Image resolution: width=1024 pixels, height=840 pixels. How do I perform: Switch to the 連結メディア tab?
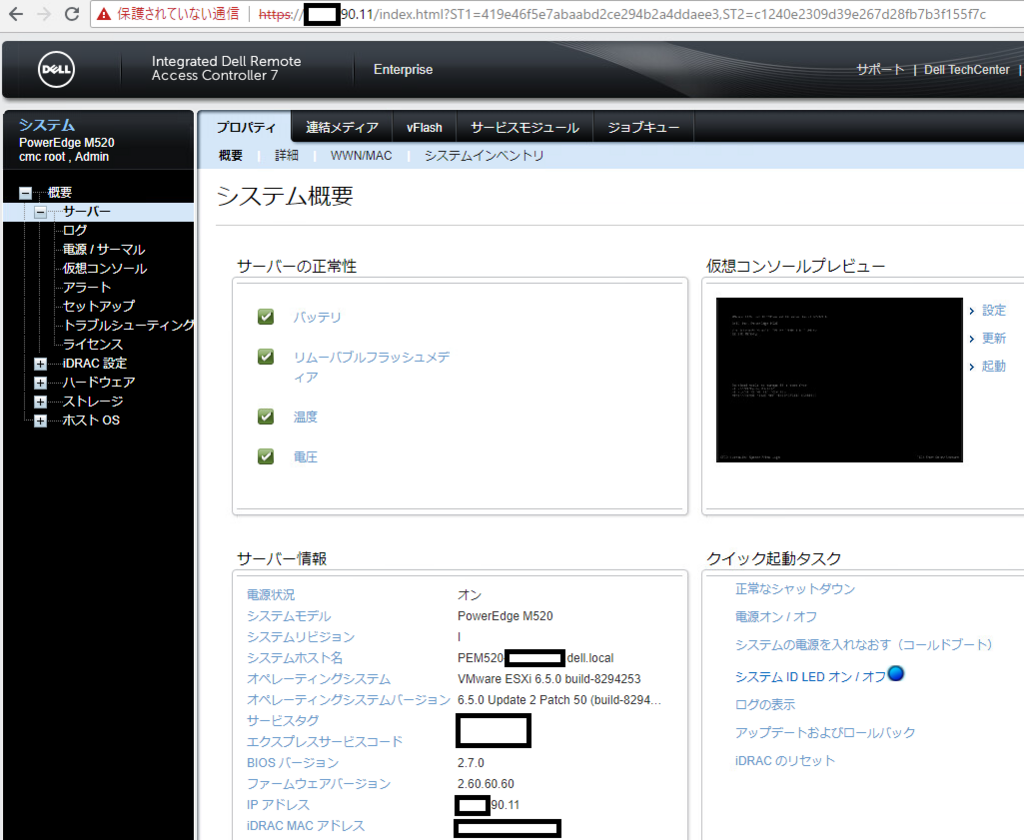pos(342,127)
